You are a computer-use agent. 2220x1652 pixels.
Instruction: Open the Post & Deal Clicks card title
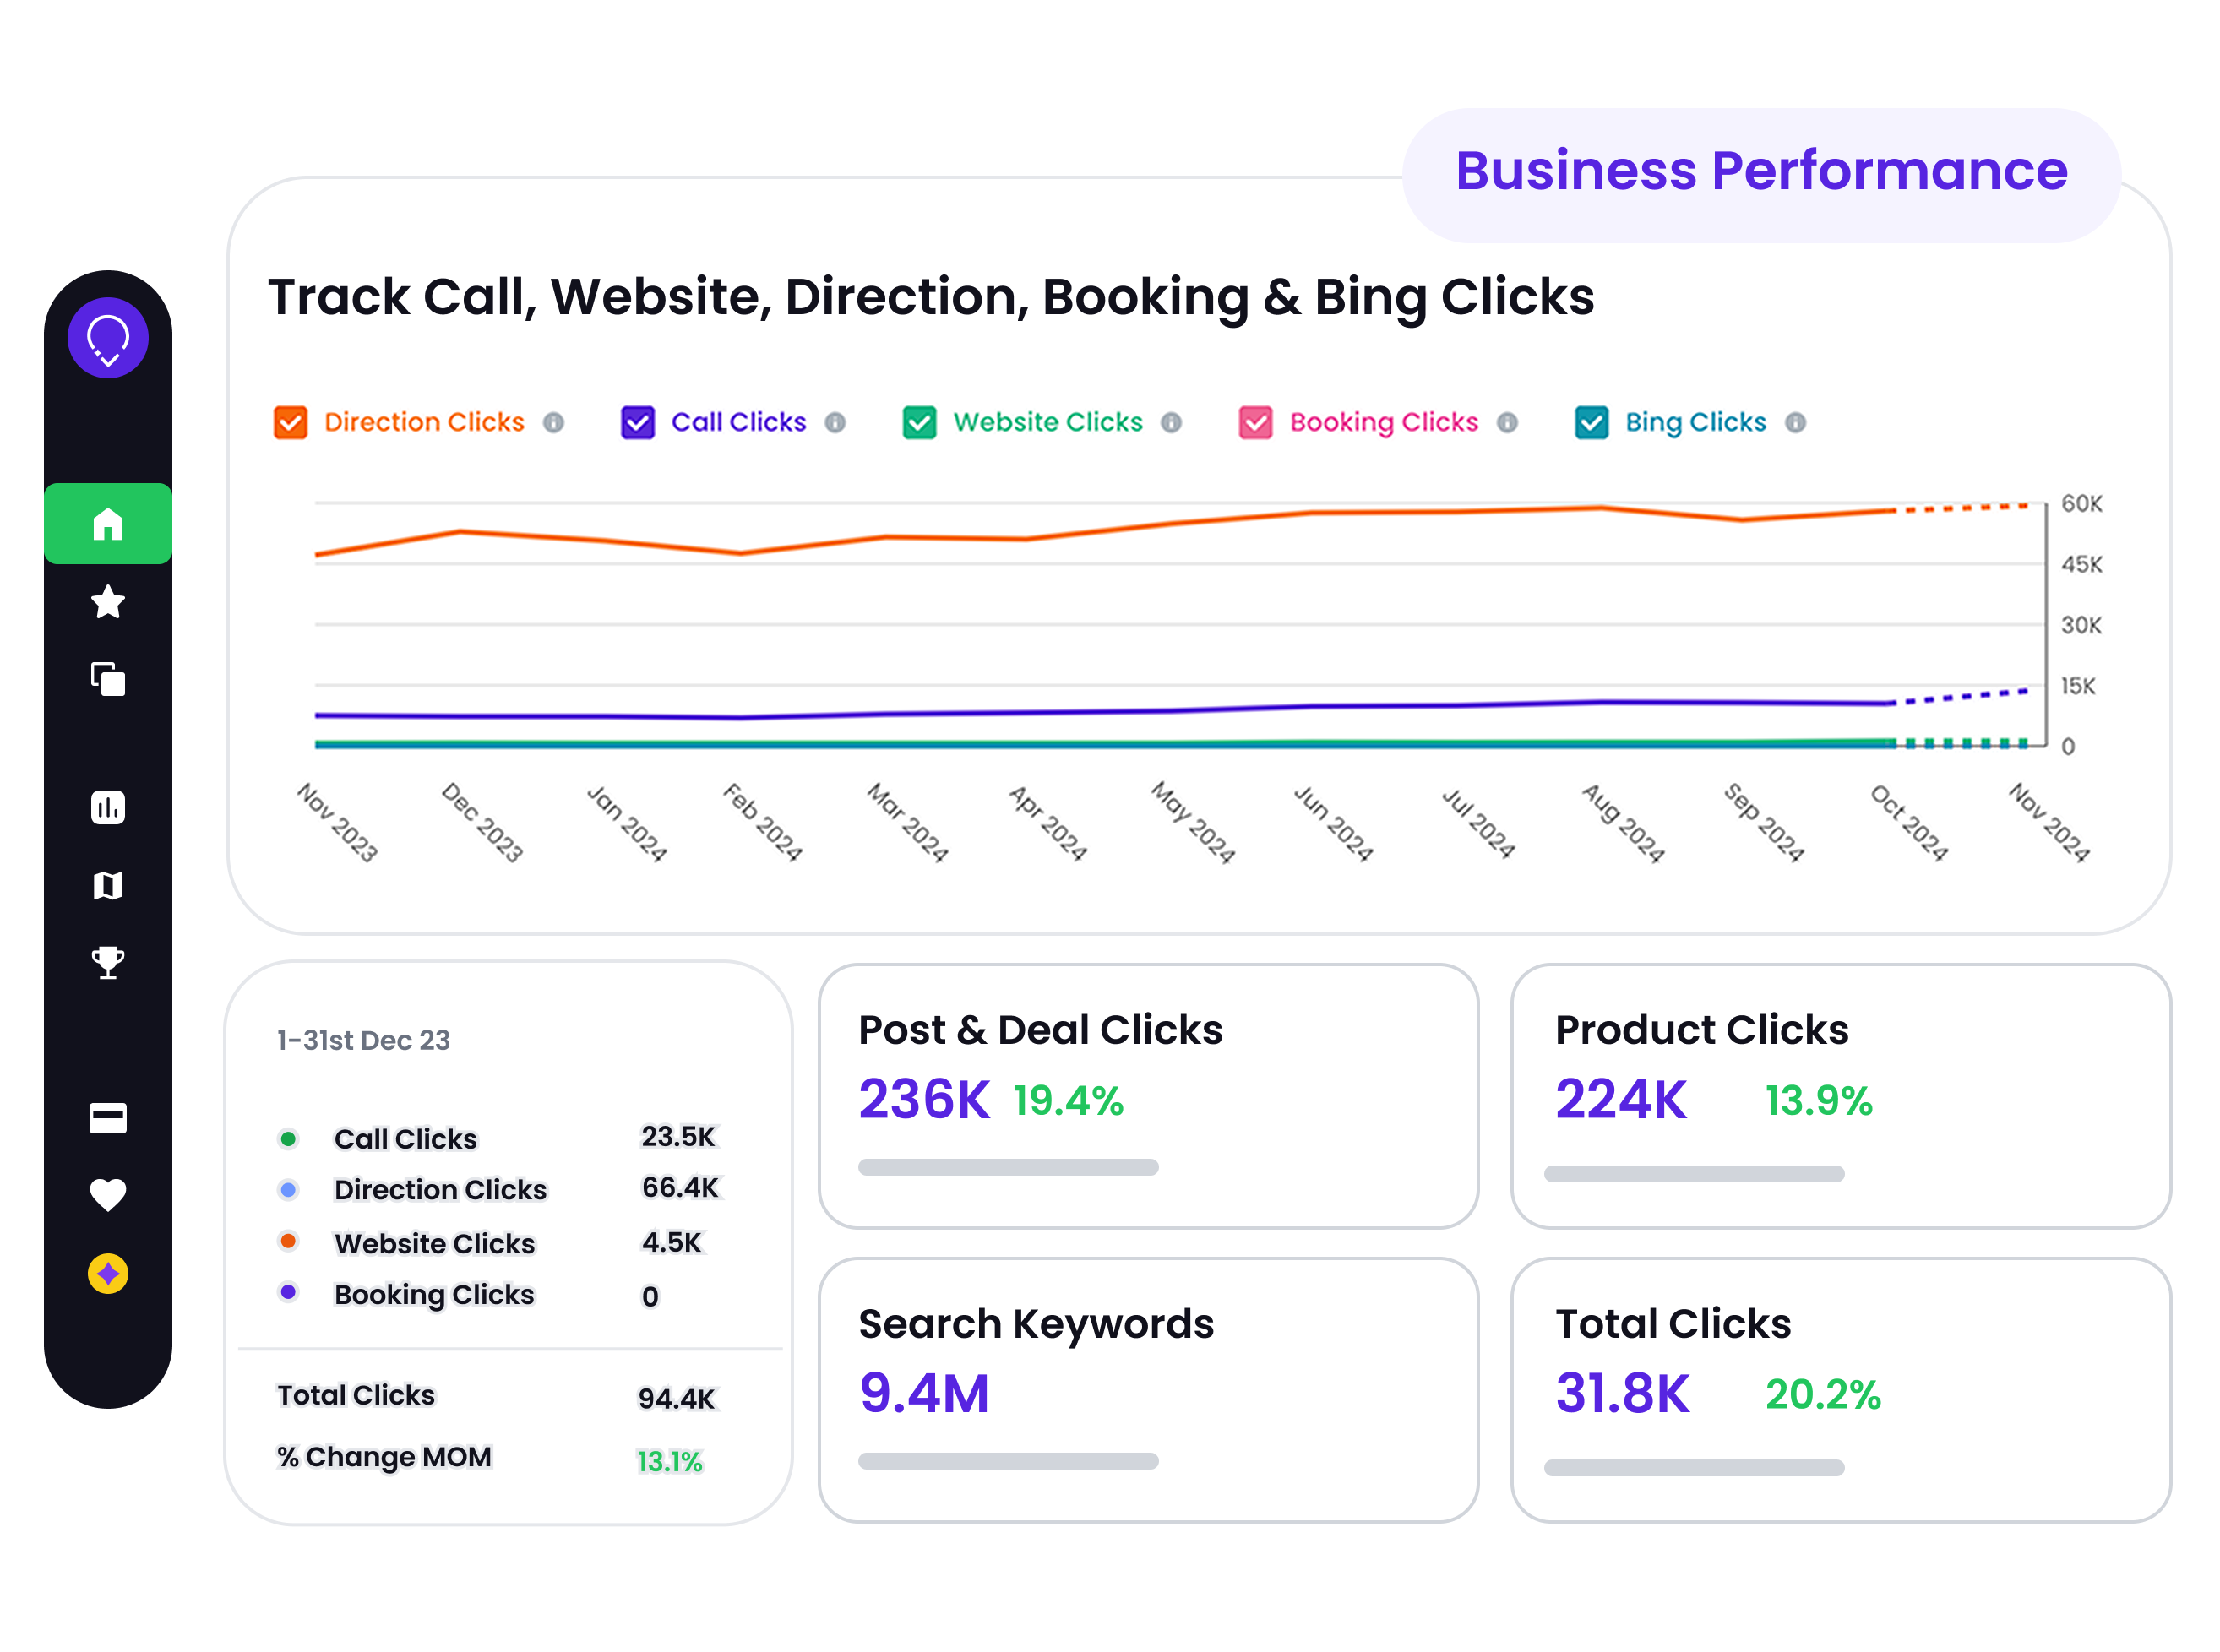pyautogui.click(x=1040, y=1030)
